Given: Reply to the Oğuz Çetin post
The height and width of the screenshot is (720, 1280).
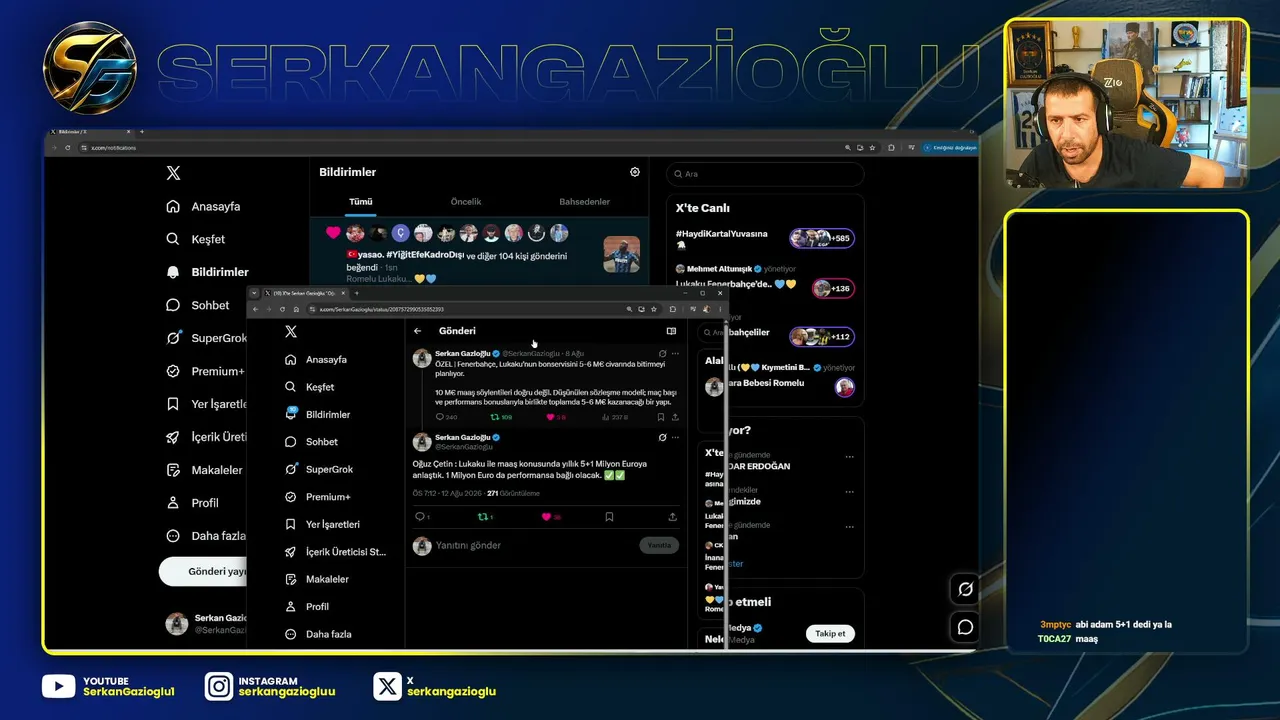Looking at the screenshot, I should coord(420,517).
